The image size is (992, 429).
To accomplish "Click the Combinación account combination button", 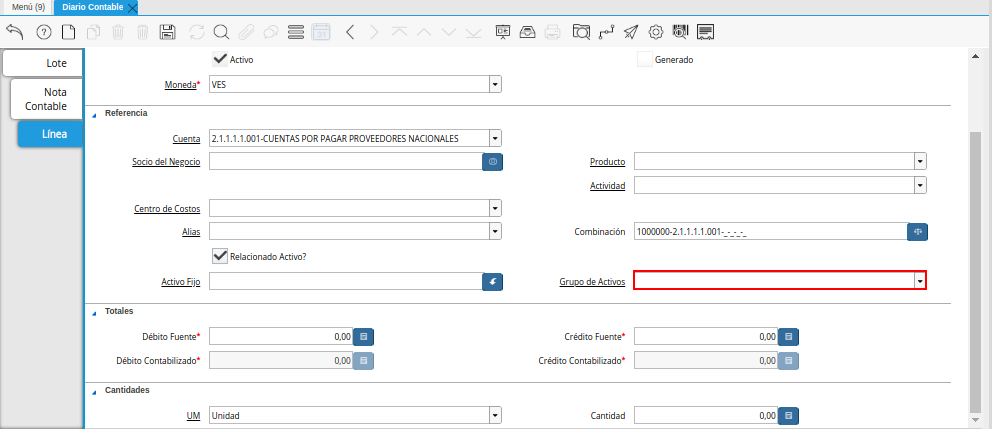I will pos(917,232).
